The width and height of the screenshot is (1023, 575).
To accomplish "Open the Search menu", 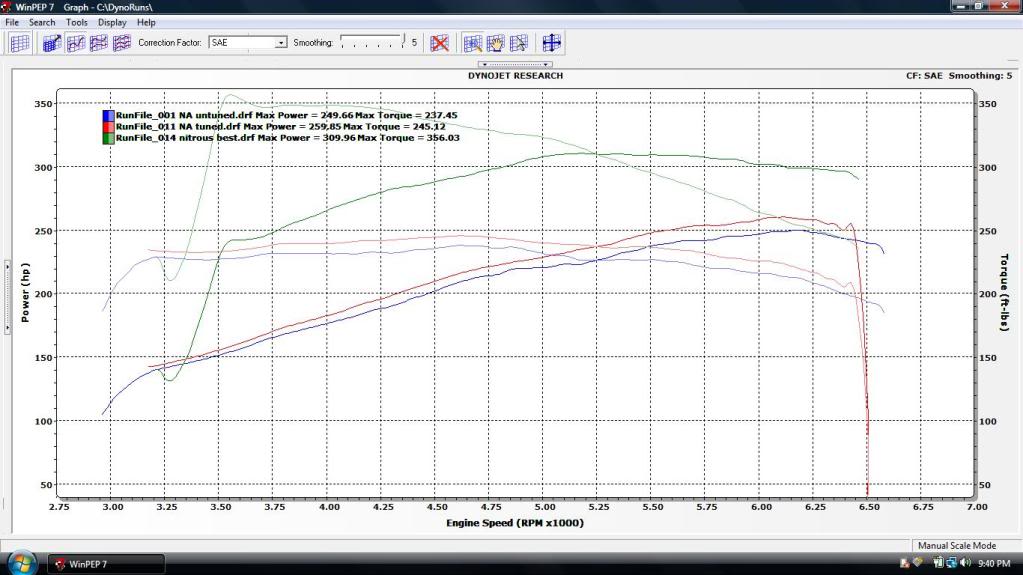I will tap(42, 22).
